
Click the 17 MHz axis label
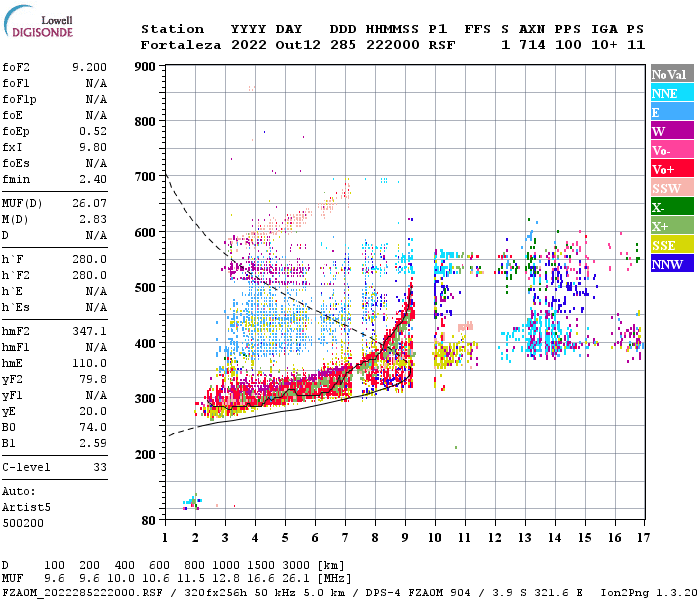643,538
